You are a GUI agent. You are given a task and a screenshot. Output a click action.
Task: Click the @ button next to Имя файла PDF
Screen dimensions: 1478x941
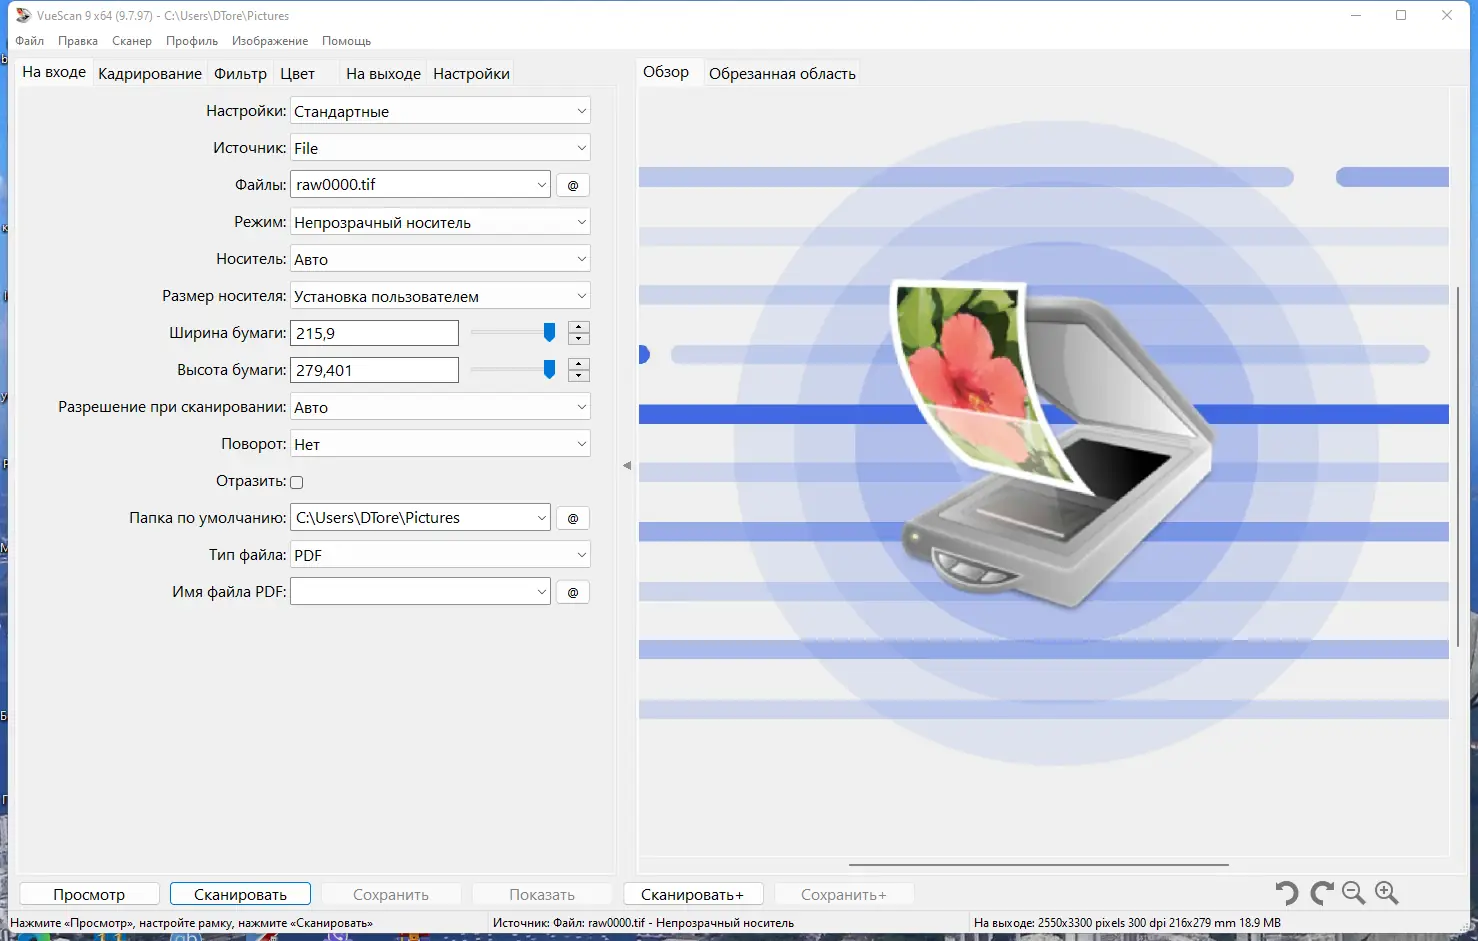(572, 591)
